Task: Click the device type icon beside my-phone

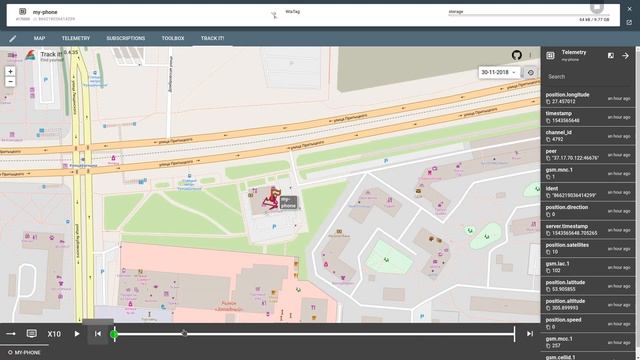Action: pos(22,12)
